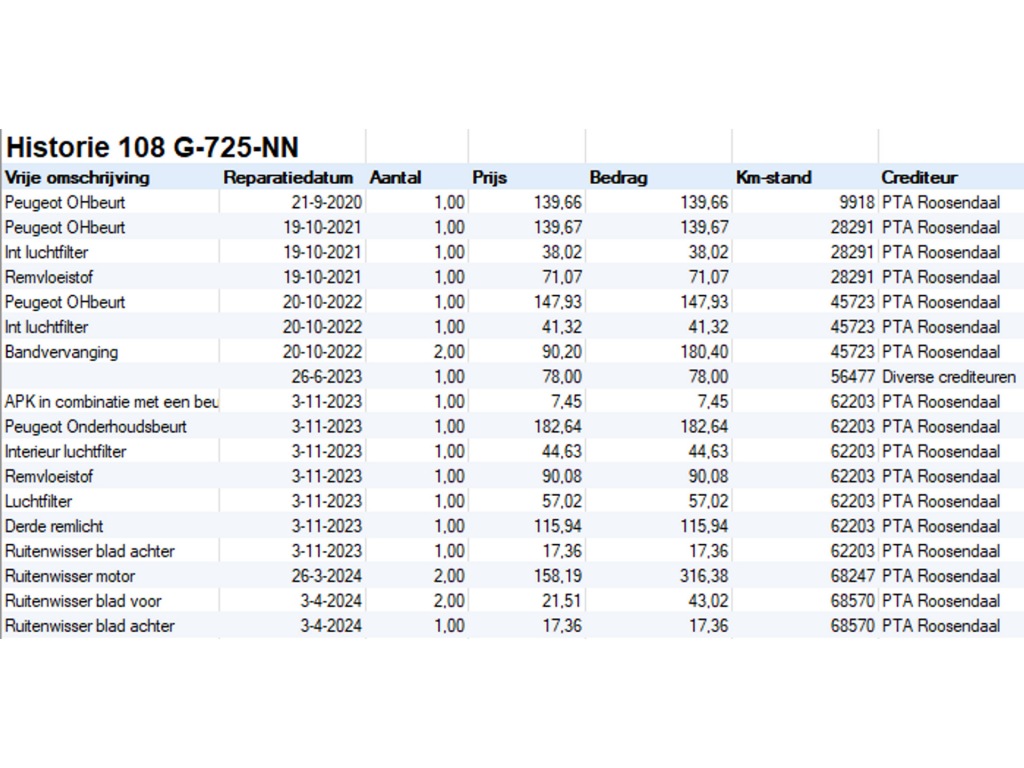Screen dimensions: 1024x768
Task: Select the Bandvervanging description cell
Action: click(62, 352)
